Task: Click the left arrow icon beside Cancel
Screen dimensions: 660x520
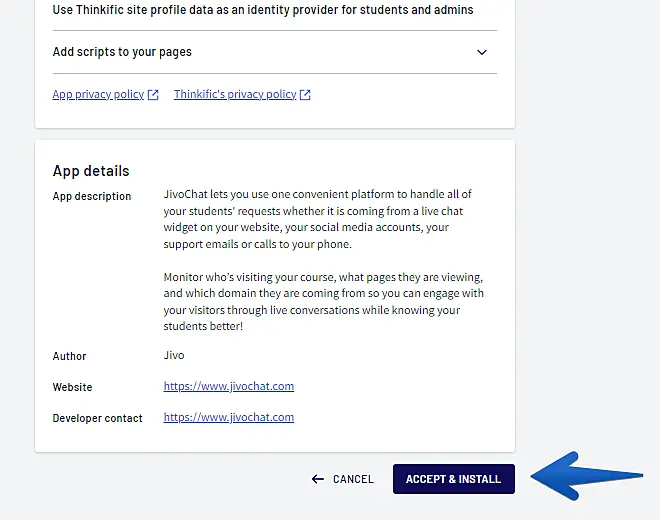Action: pyautogui.click(x=318, y=479)
